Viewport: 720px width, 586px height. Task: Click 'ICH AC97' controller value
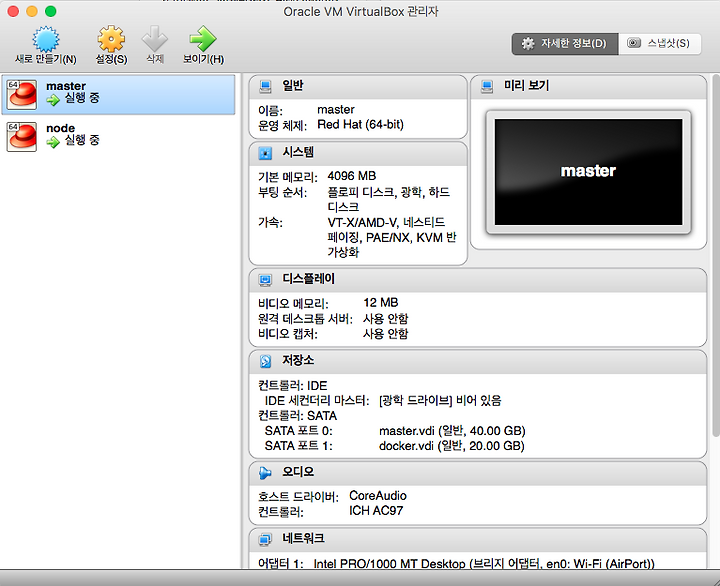[376, 511]
